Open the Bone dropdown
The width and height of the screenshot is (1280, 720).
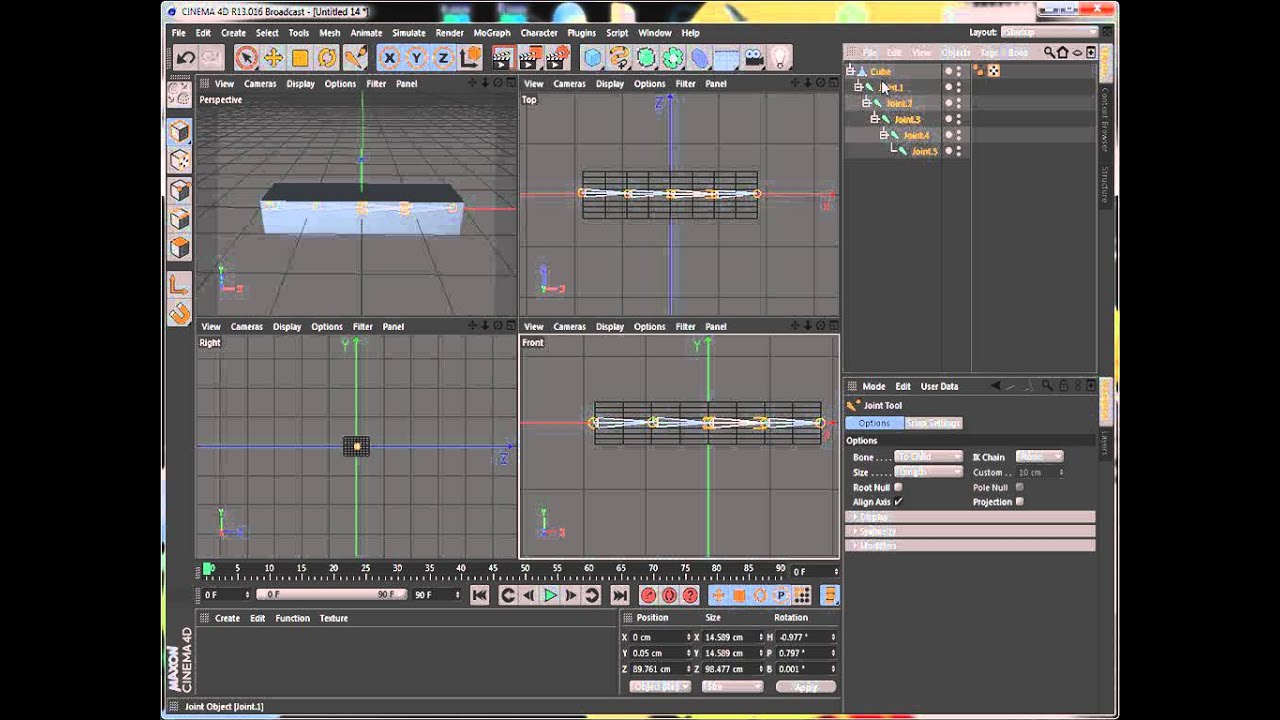(928, 457)
